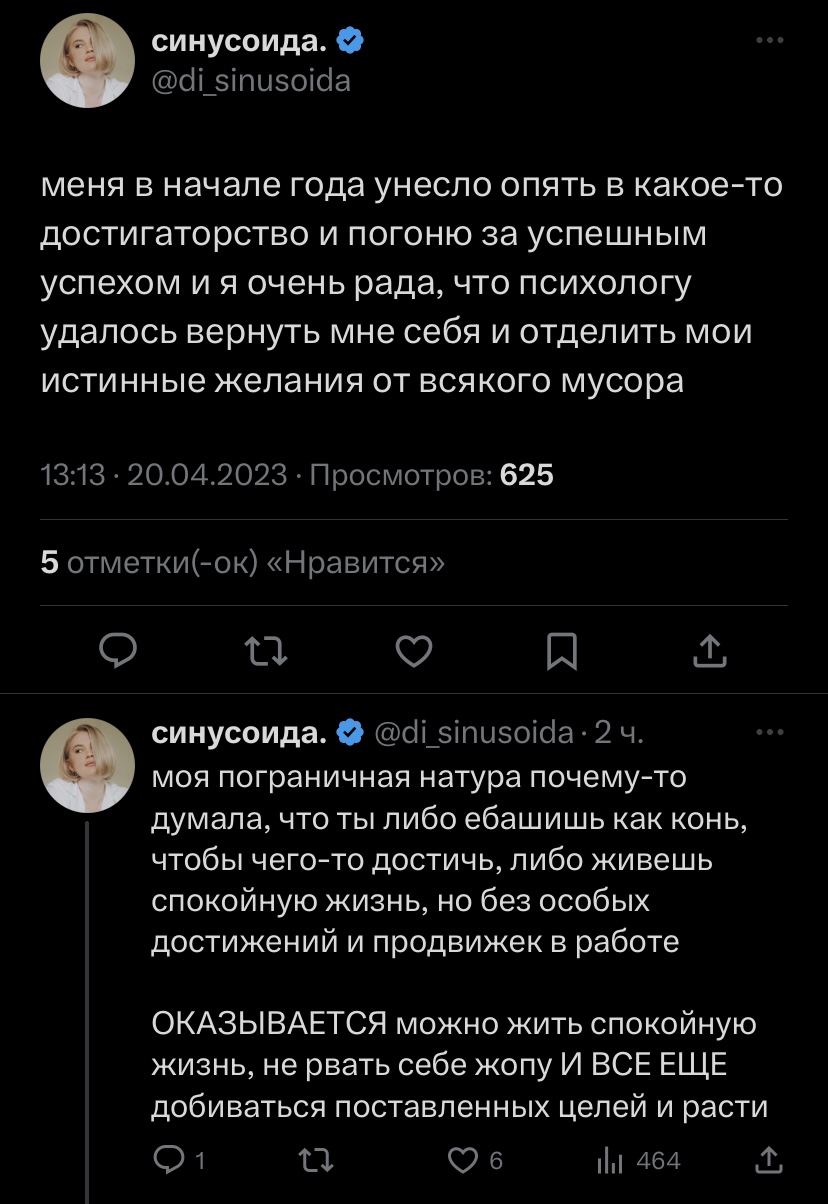Reply to the main tweet
Image resolution: width=828 pixels, height=1204 pixels.
point(119,652)
